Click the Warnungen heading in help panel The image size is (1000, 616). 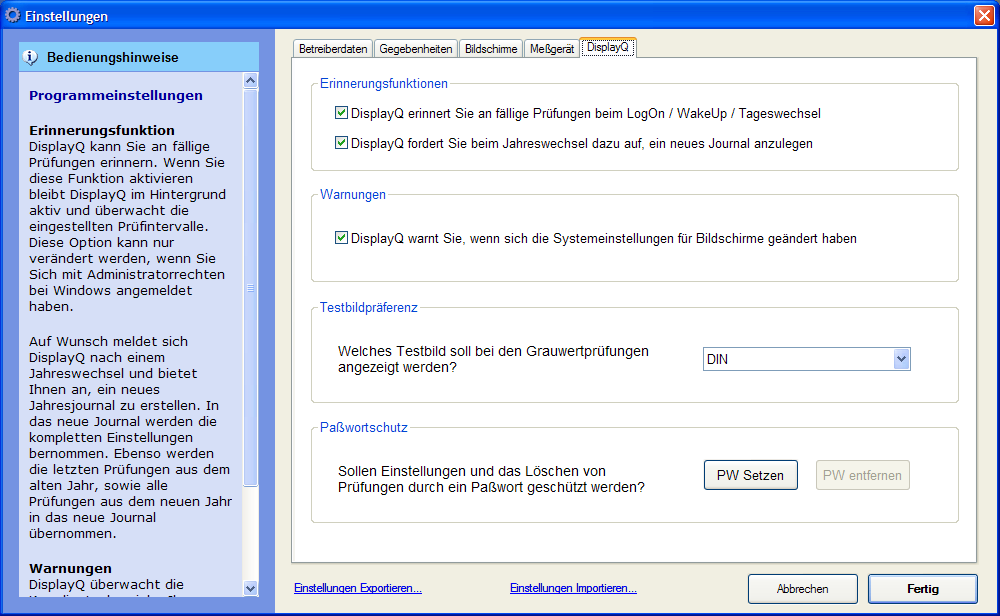click(x=70, y=568)
